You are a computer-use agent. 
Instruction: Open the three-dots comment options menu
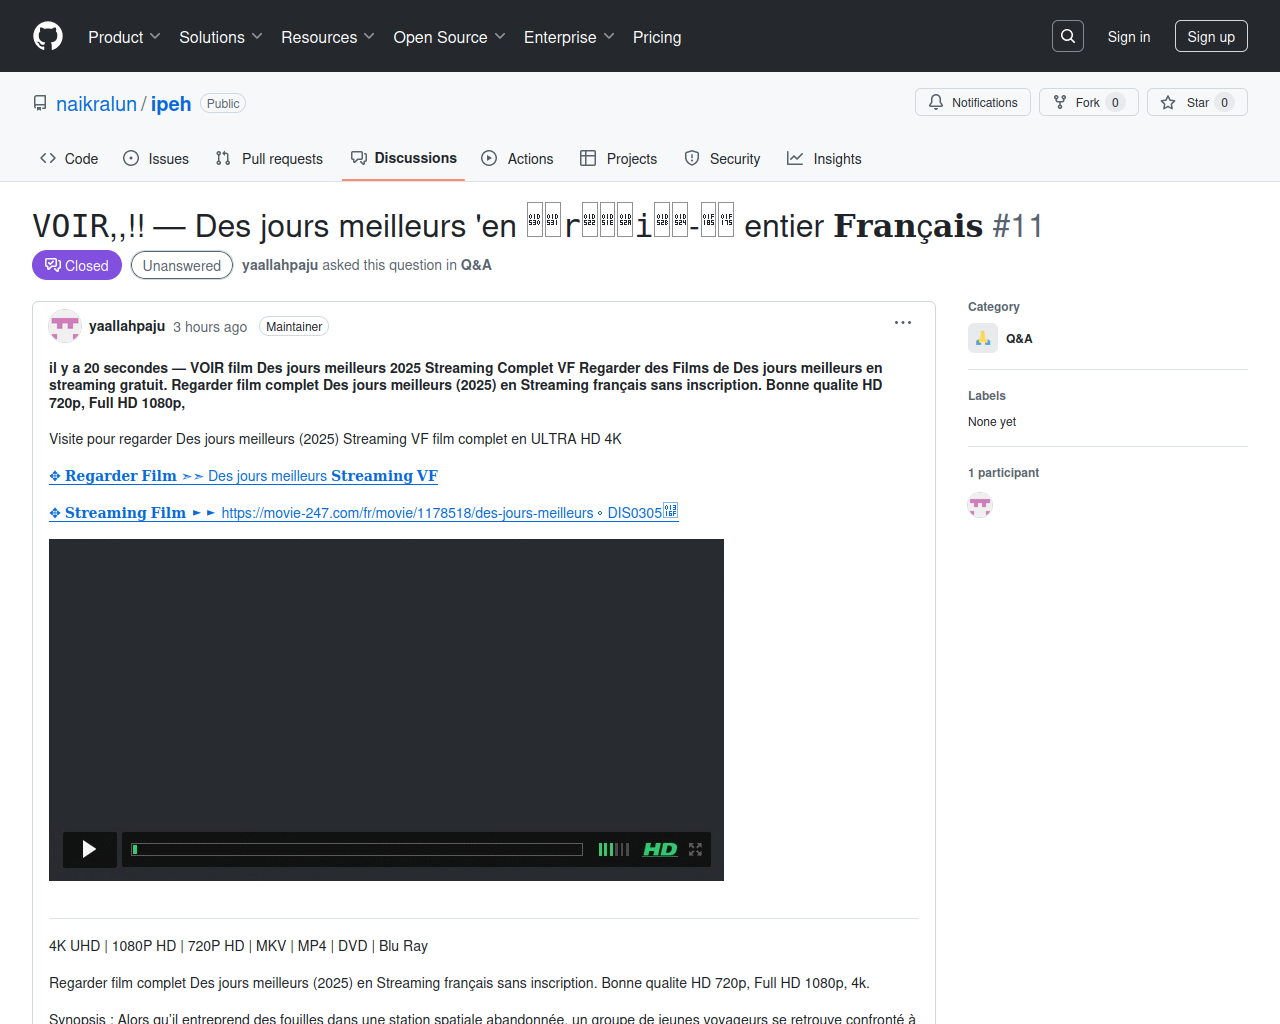pyautogui.click(x=903, y=323)
